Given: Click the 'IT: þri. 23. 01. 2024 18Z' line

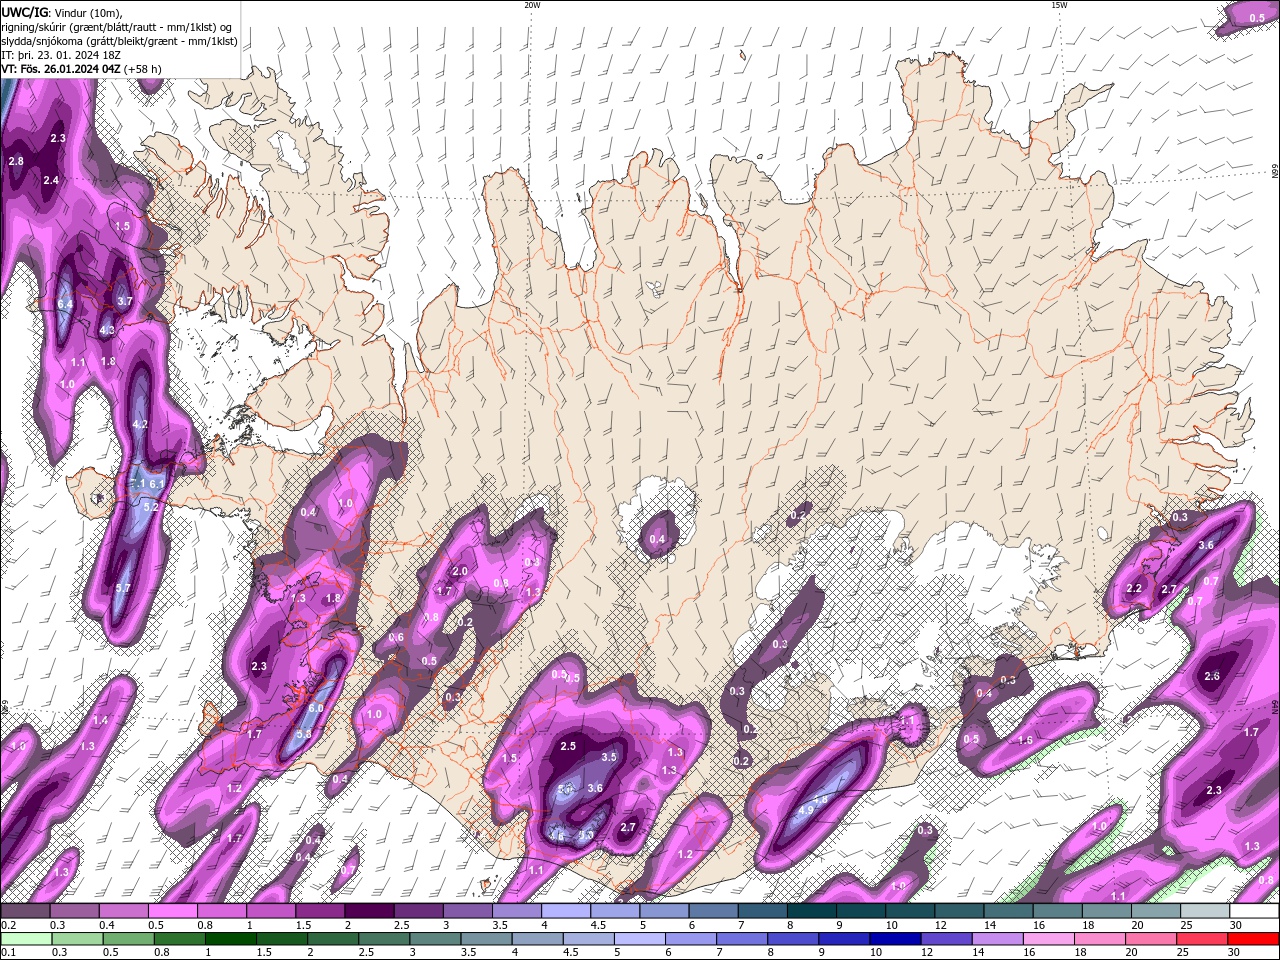Looking at the screenshot, I should 63,55.
